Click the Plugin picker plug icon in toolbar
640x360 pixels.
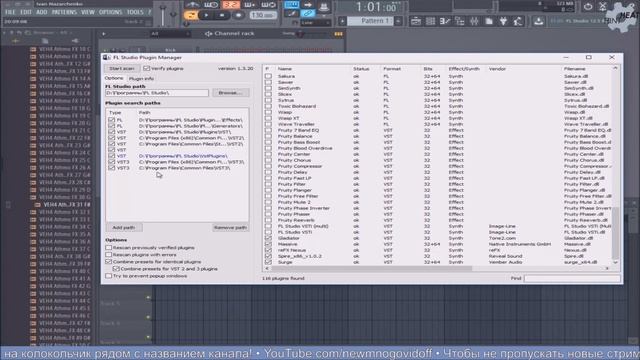(x=503, y=21)
